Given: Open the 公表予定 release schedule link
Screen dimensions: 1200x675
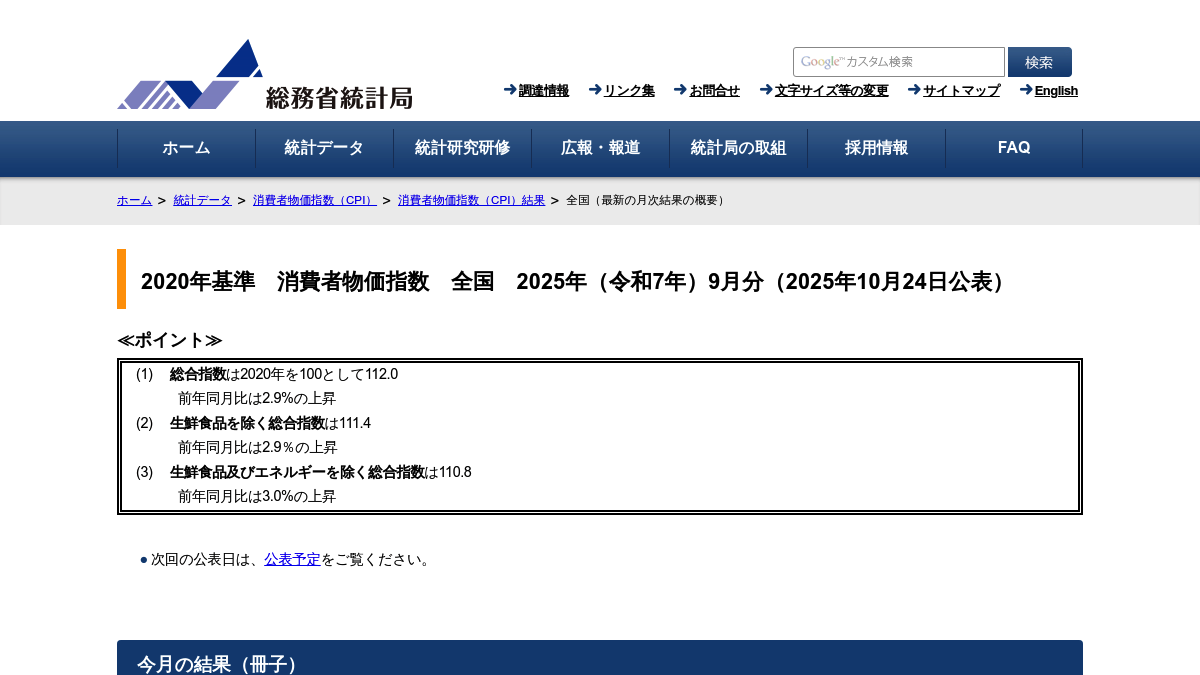Looking at the screenshot, I should point(292,559).
